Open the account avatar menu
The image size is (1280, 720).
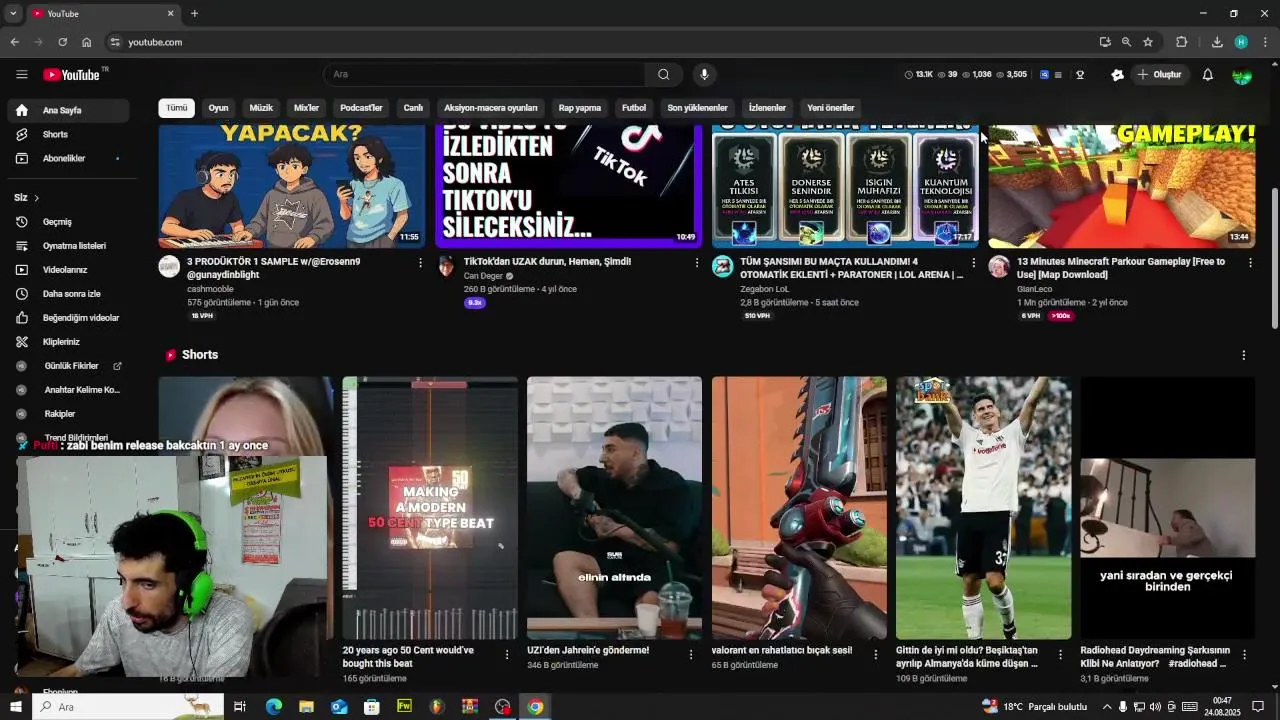[x=1242, y=74]
